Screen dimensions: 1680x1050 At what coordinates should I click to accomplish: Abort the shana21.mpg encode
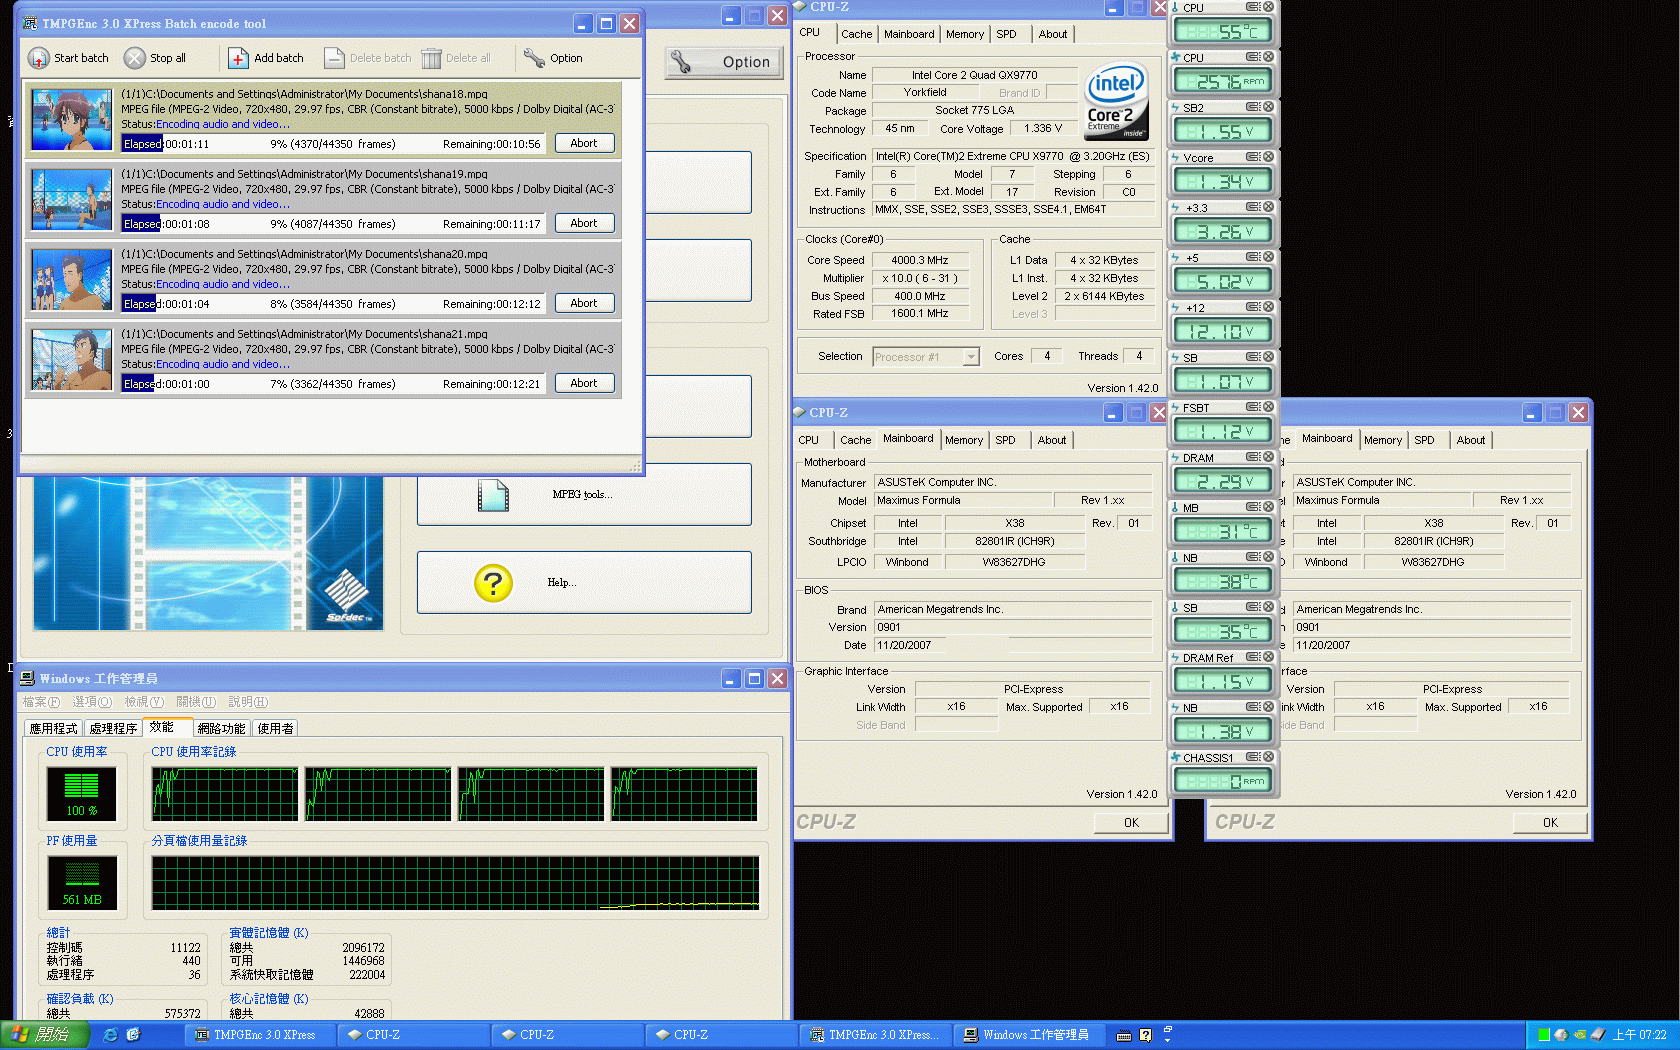(x=584, y=383)
